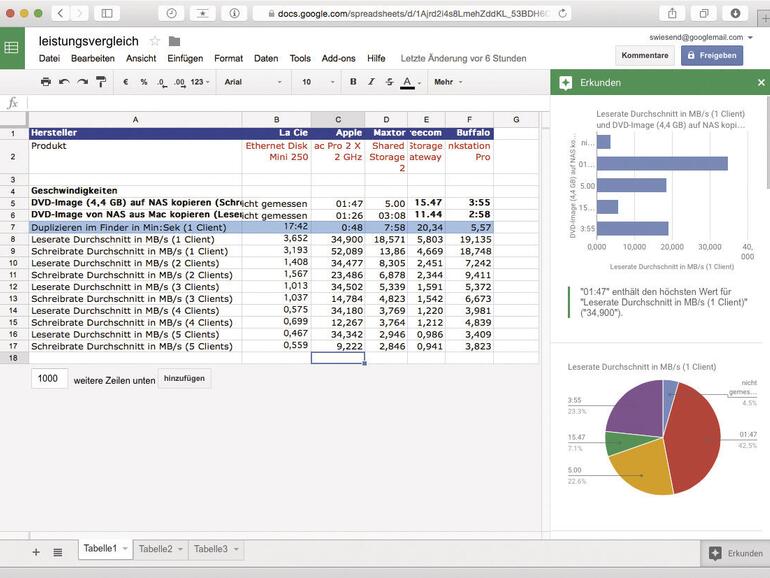Open the number format 123 dropdown
The image size is (770, 578).
(x=200, y=82)
